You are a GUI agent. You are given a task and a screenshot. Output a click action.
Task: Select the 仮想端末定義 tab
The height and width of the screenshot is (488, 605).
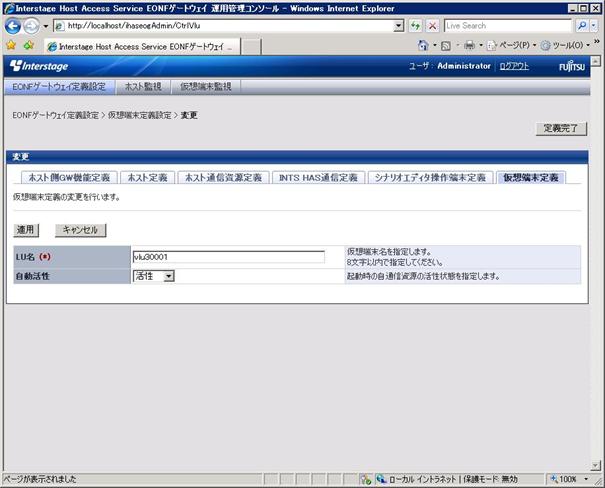coord(531,177)
